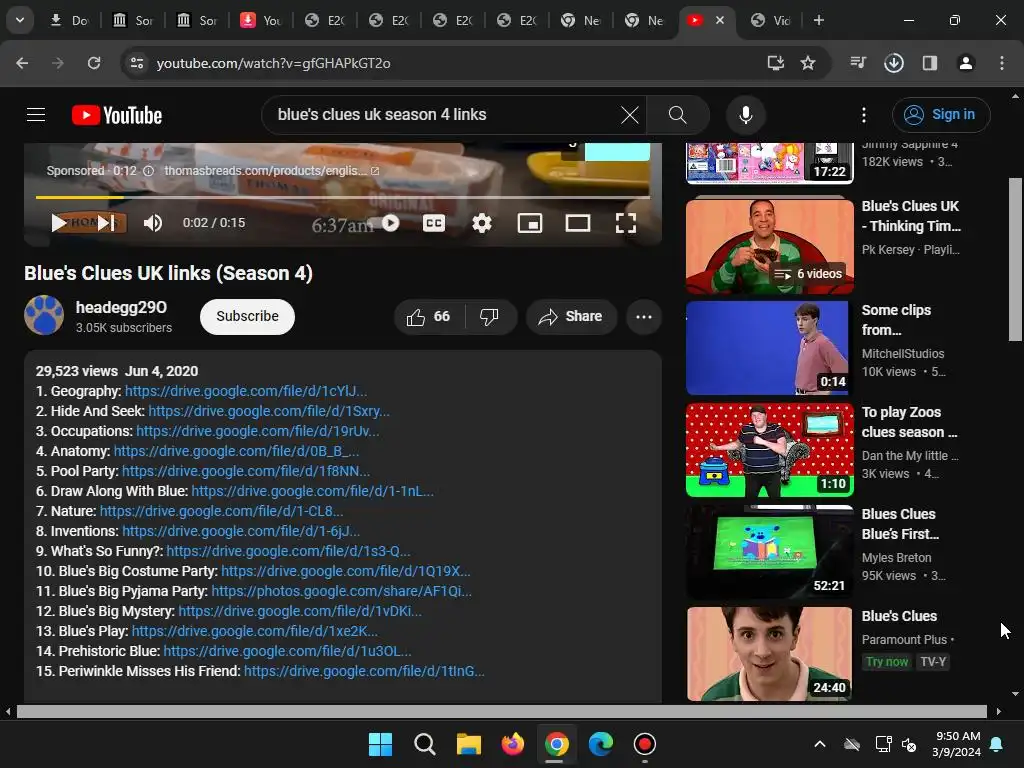The height and width of the screenshot is (768, 1024).
Task: Skip to next video
Action: 106,223
